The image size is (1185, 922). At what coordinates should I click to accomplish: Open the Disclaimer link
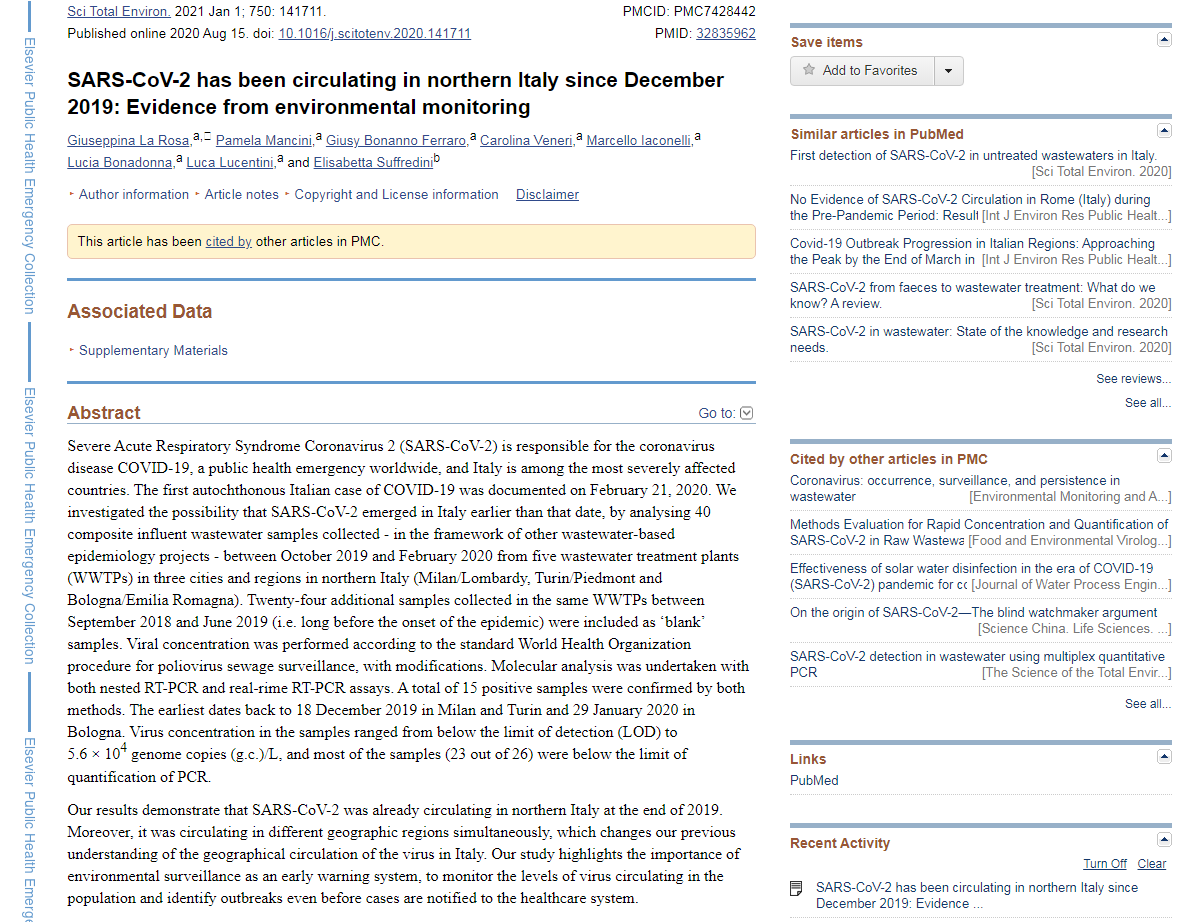(547, 195)
